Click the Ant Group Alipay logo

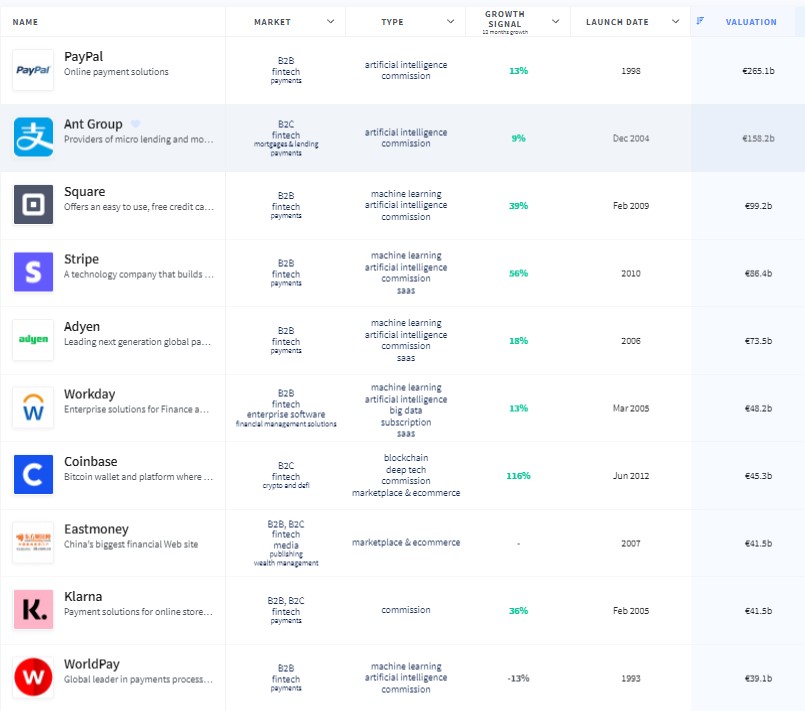[33, 137]
